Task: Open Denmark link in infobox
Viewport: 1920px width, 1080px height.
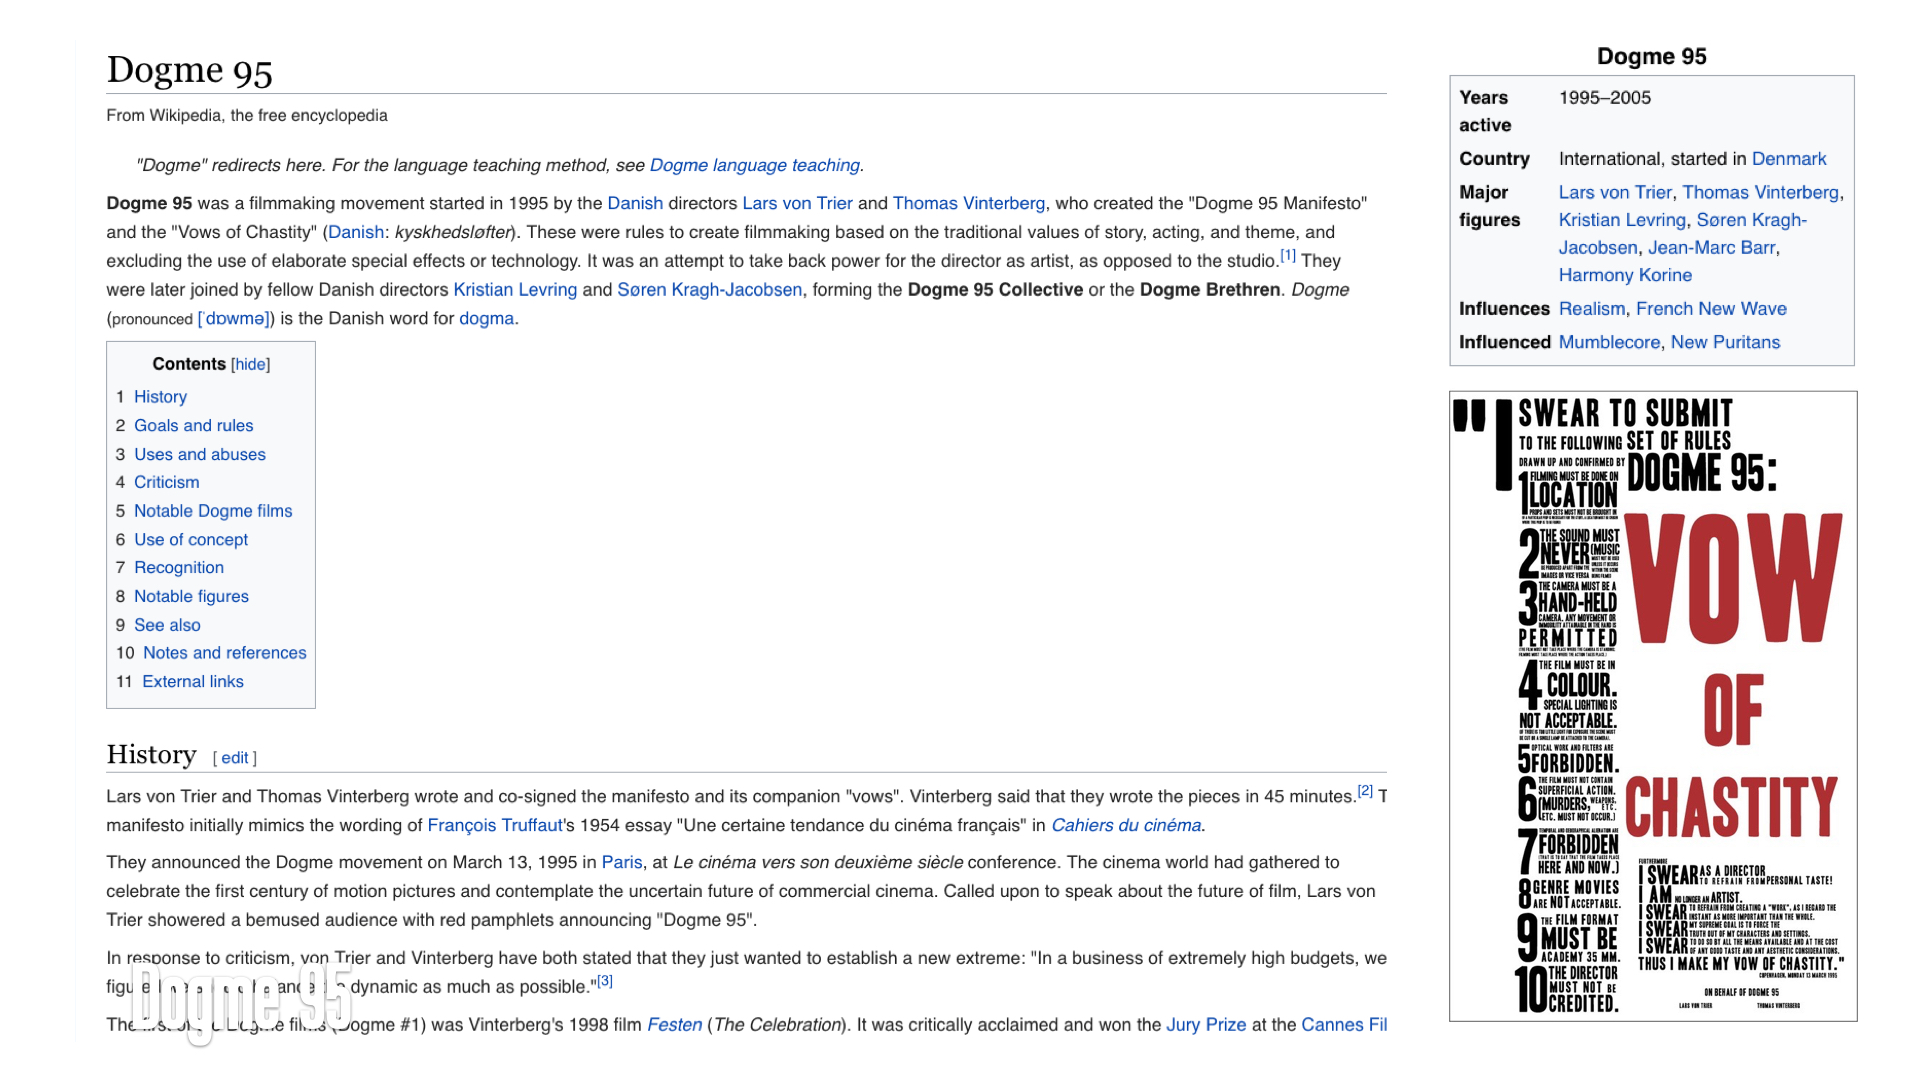Action: coord(1788,159)
